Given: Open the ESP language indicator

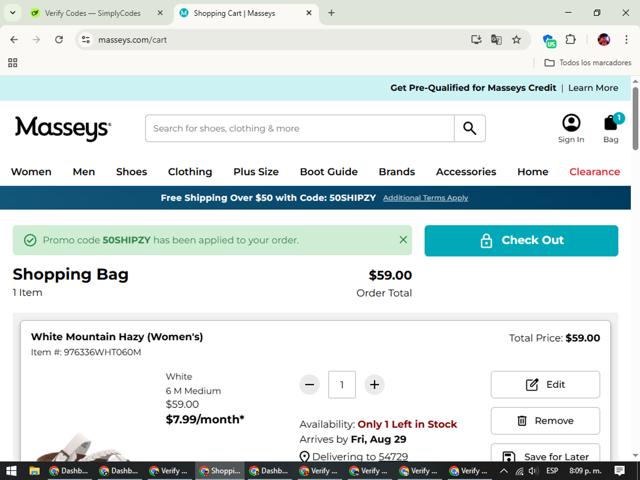Looking at the screenshot, I should 552,471.
